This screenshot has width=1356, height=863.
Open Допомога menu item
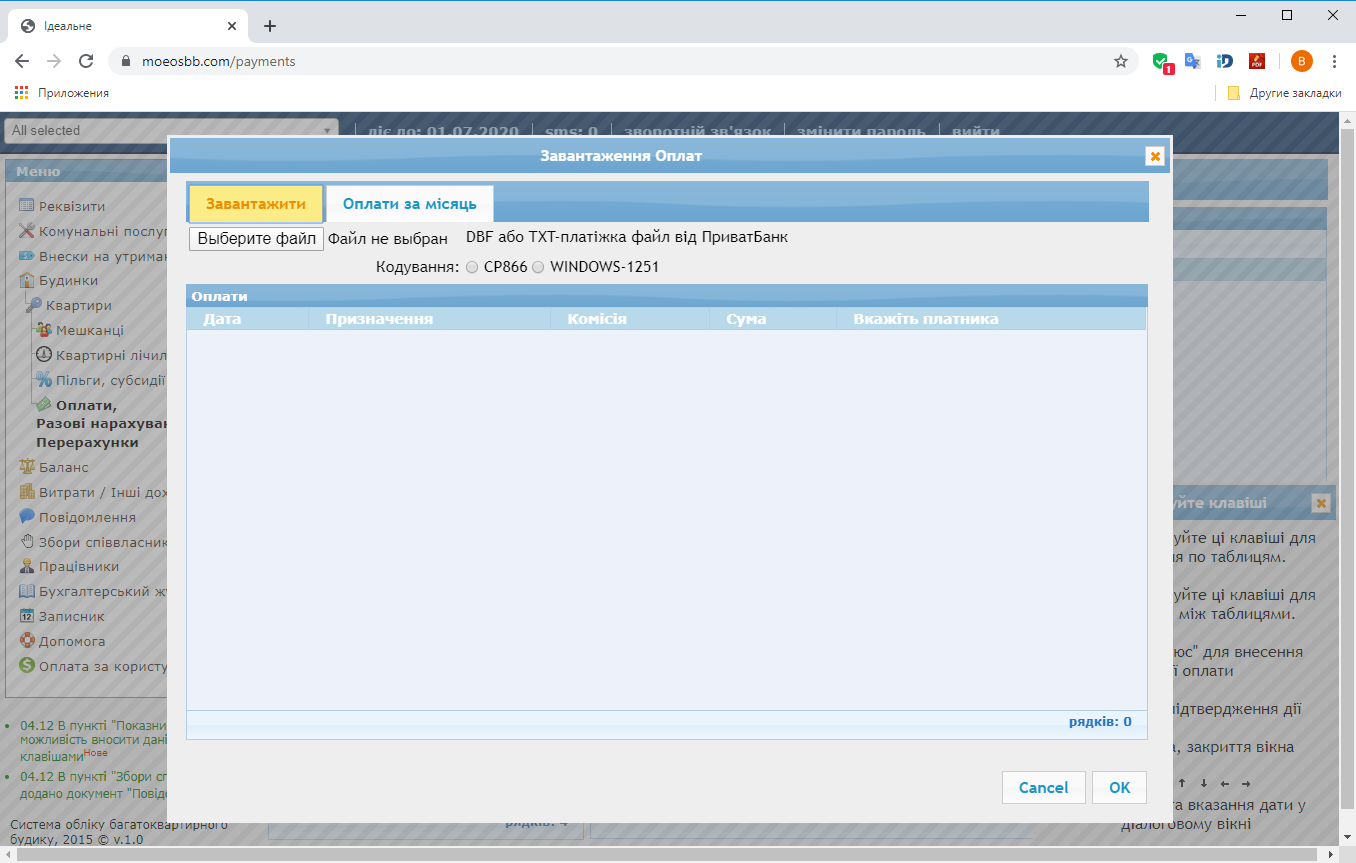pyautogui.click(x=72, y=641)
